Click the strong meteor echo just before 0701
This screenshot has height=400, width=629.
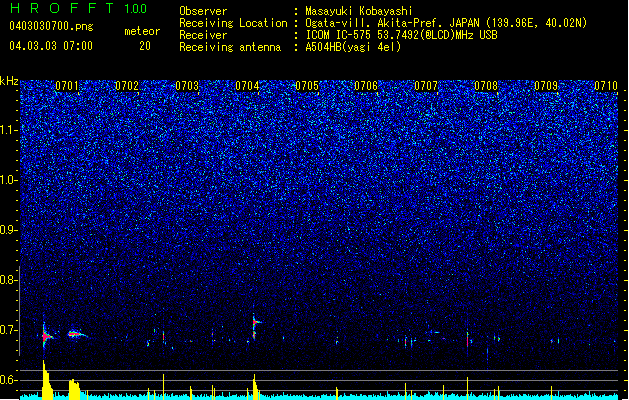[46, 335]
